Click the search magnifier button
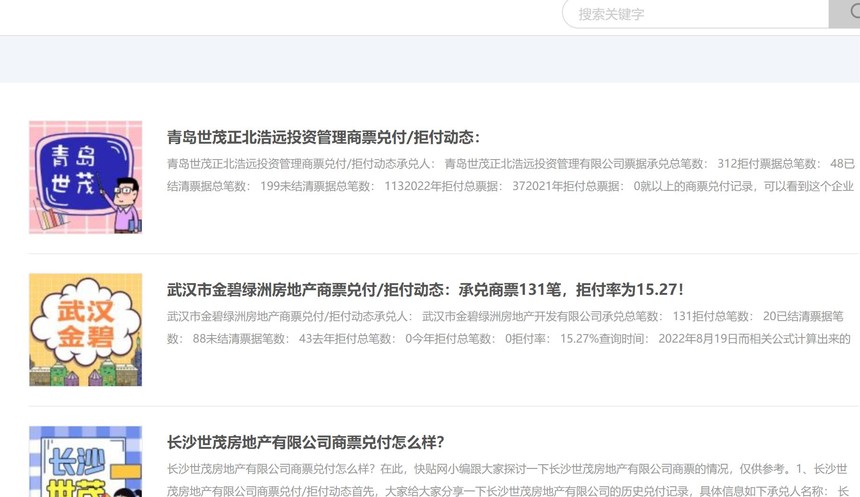Viewport: 860px width, 497px height. (847, 14)
